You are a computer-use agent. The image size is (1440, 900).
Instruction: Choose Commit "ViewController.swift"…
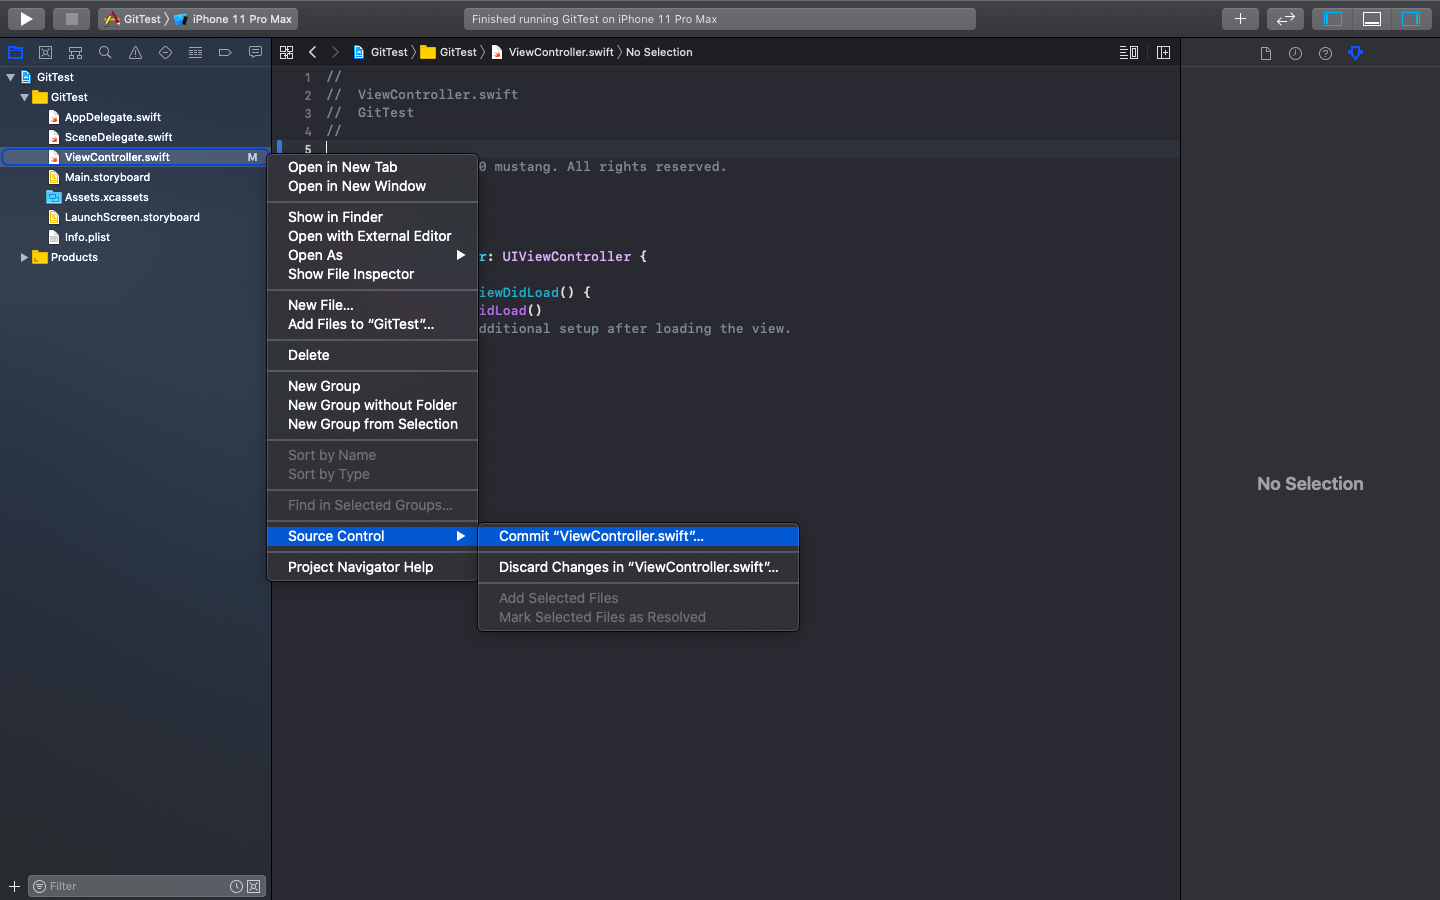pos(638,536)
